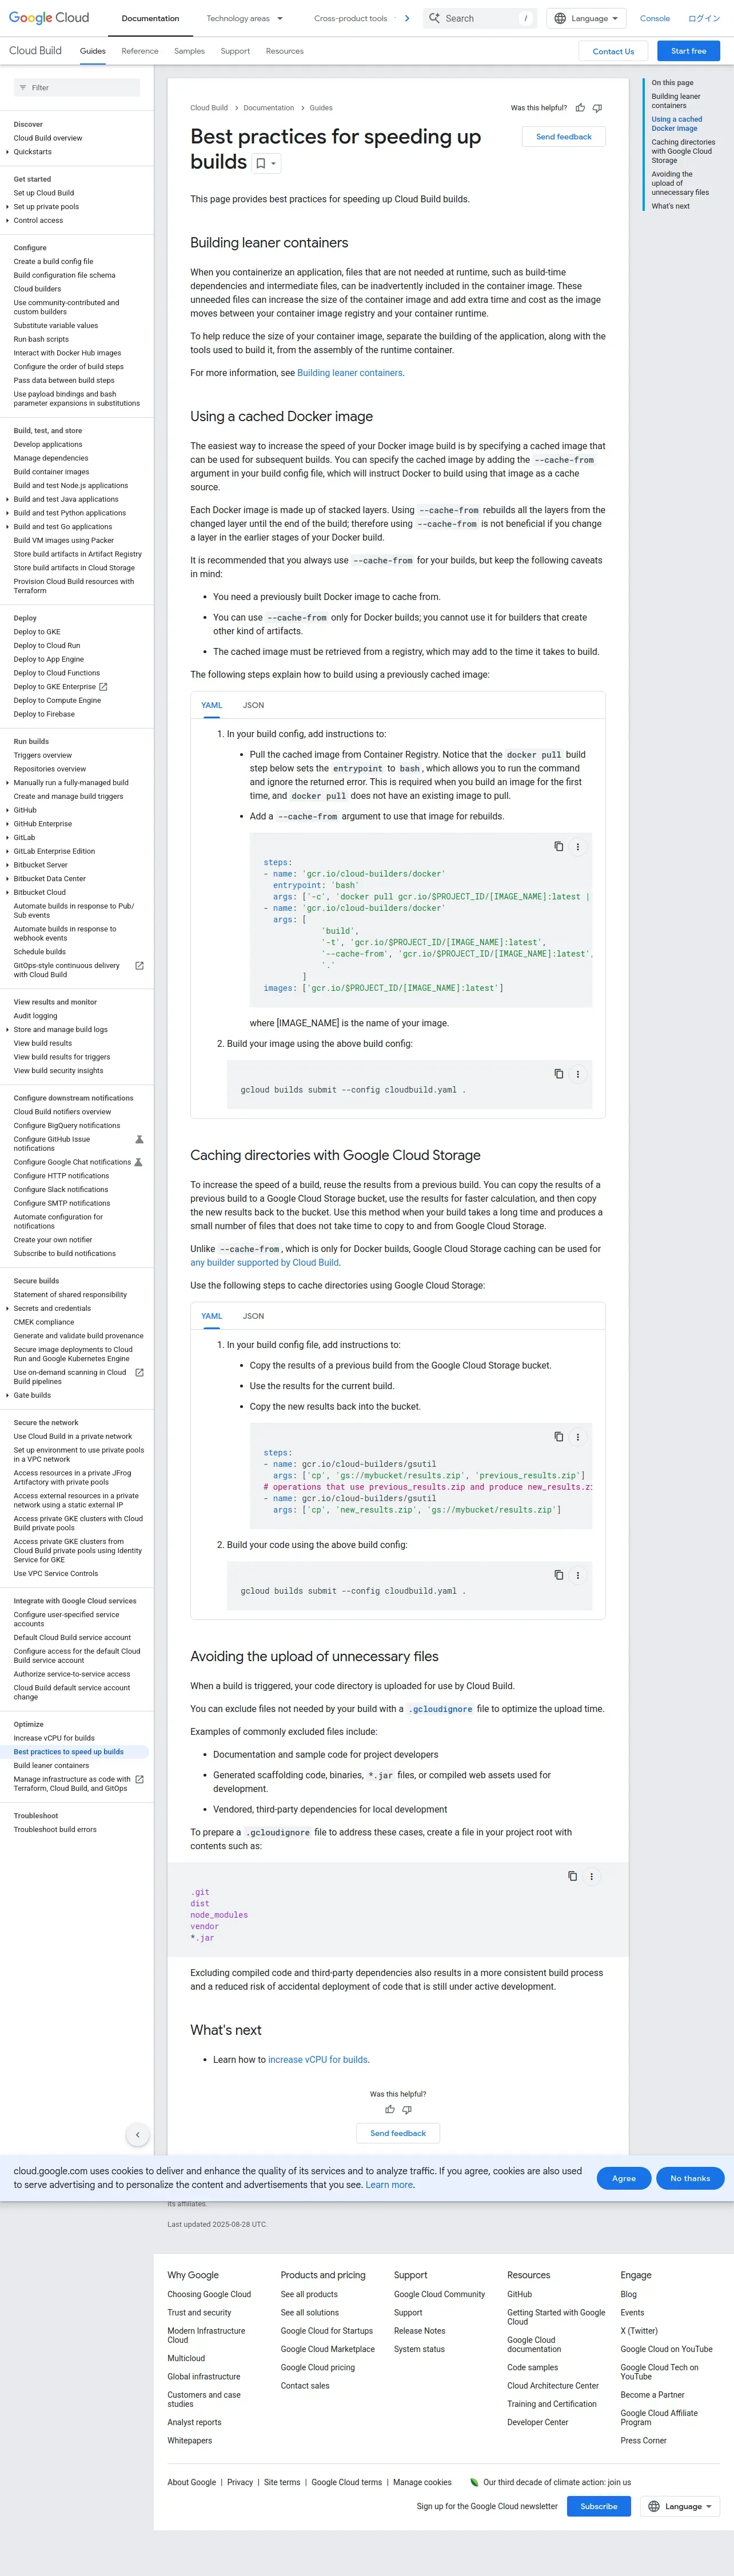Screen dimensions: 734x2576
Task: Click the search magnifier icon
Action: (434, 18)
